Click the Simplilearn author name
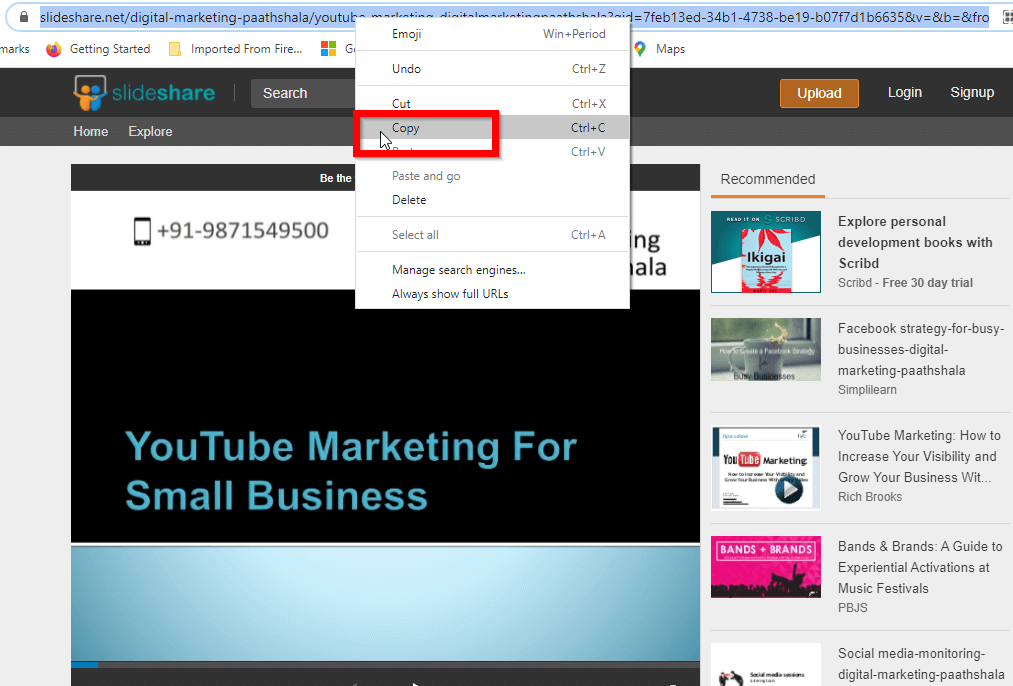This screenshot has width=1013, height=686. 867,390
